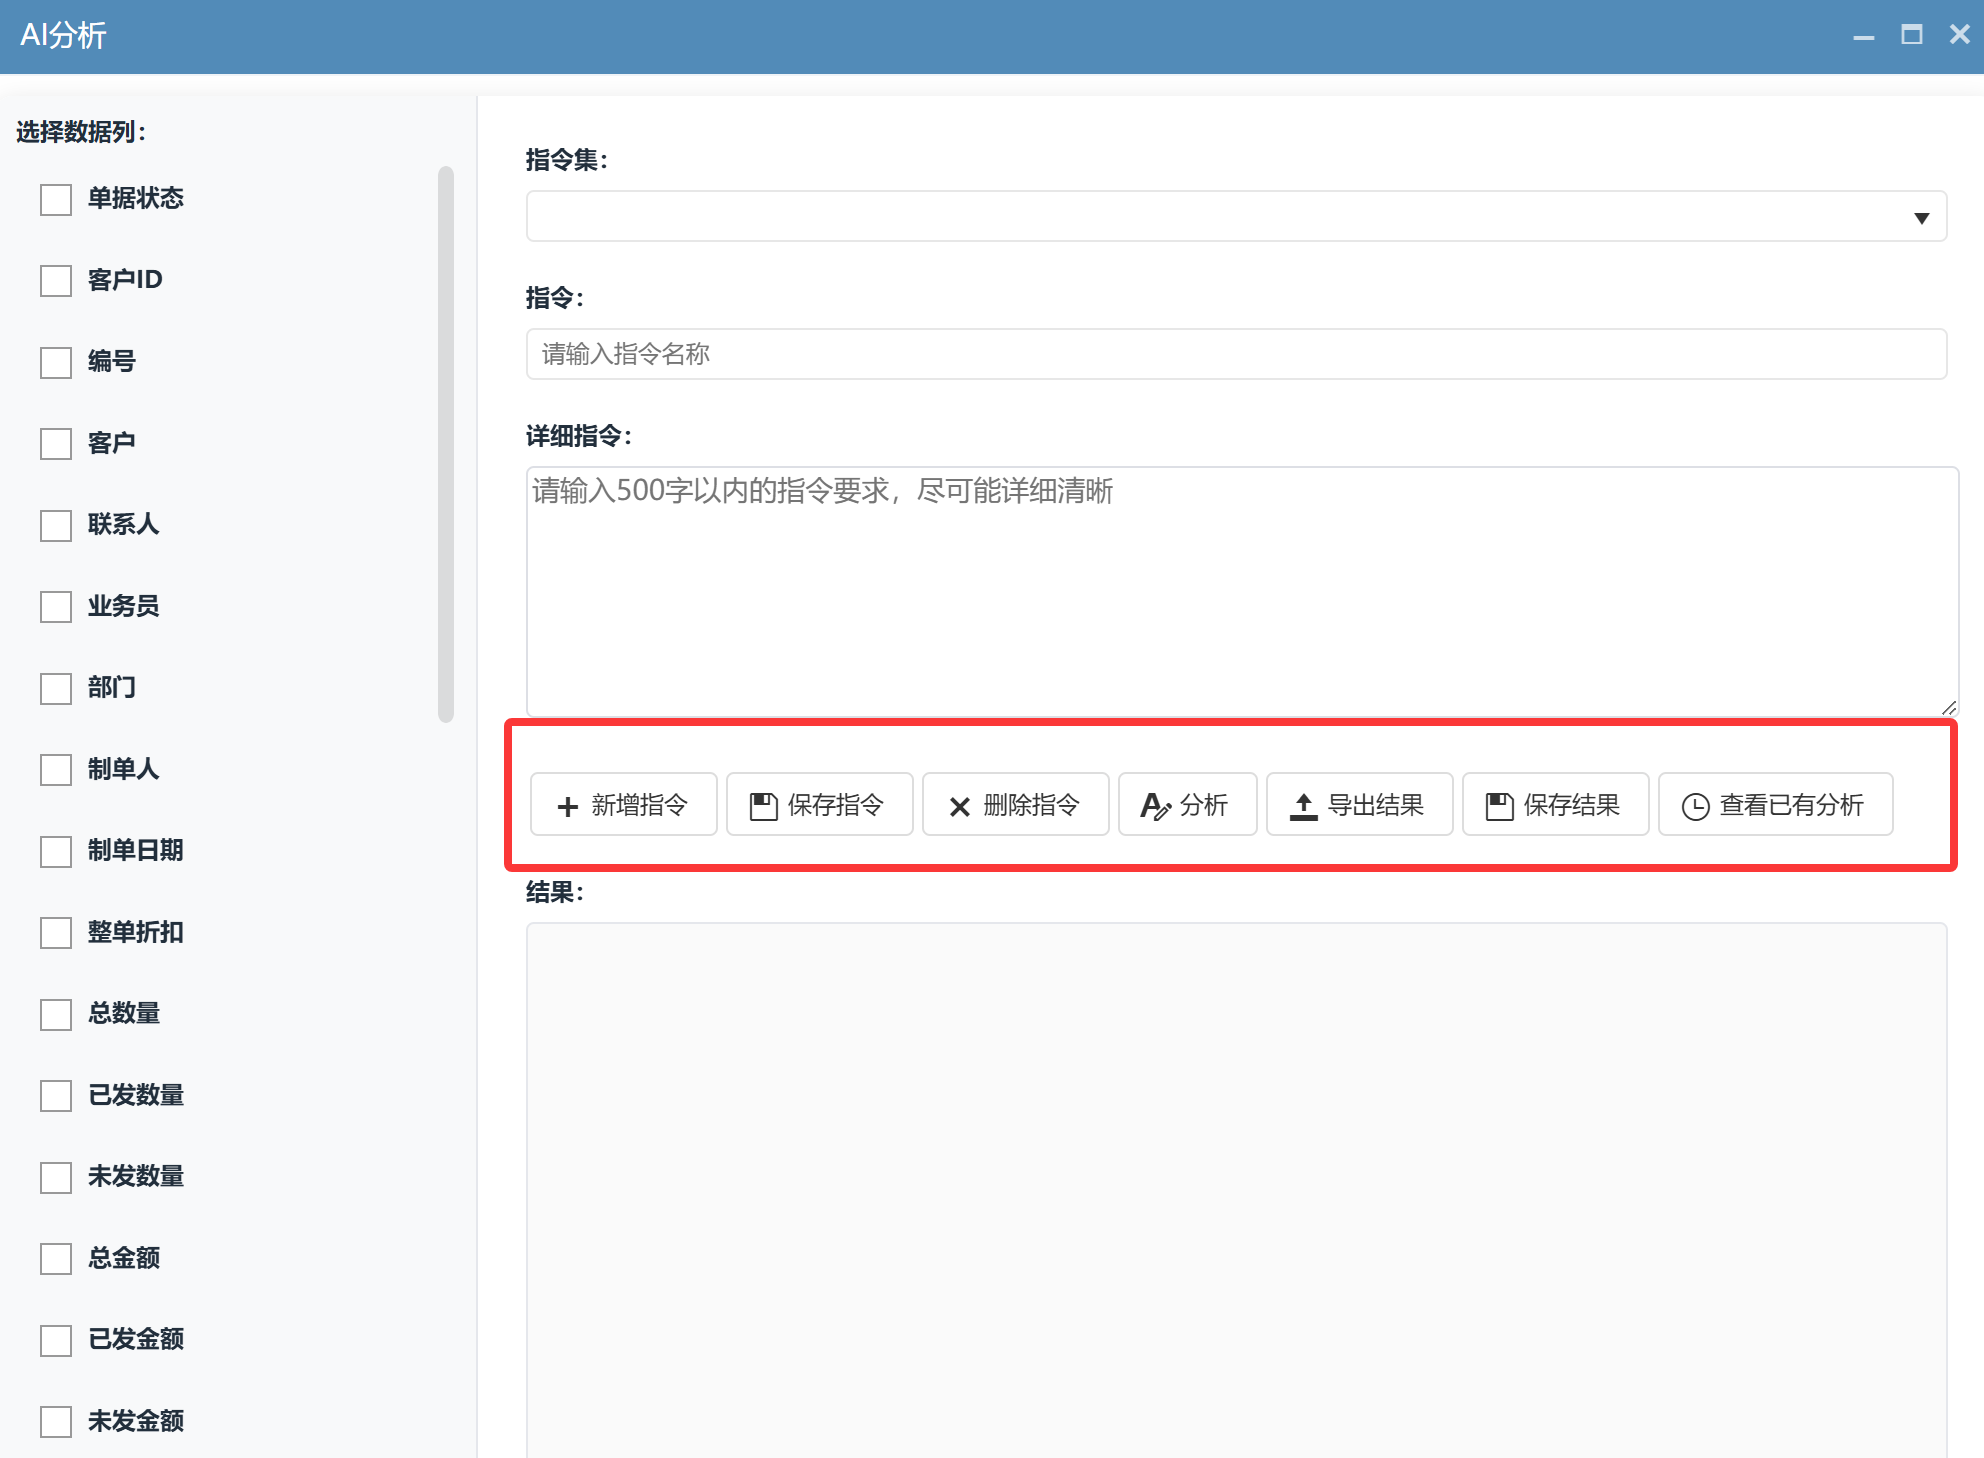
Task: Click the data column list scrollbar
Action: [x=446, y=444]
